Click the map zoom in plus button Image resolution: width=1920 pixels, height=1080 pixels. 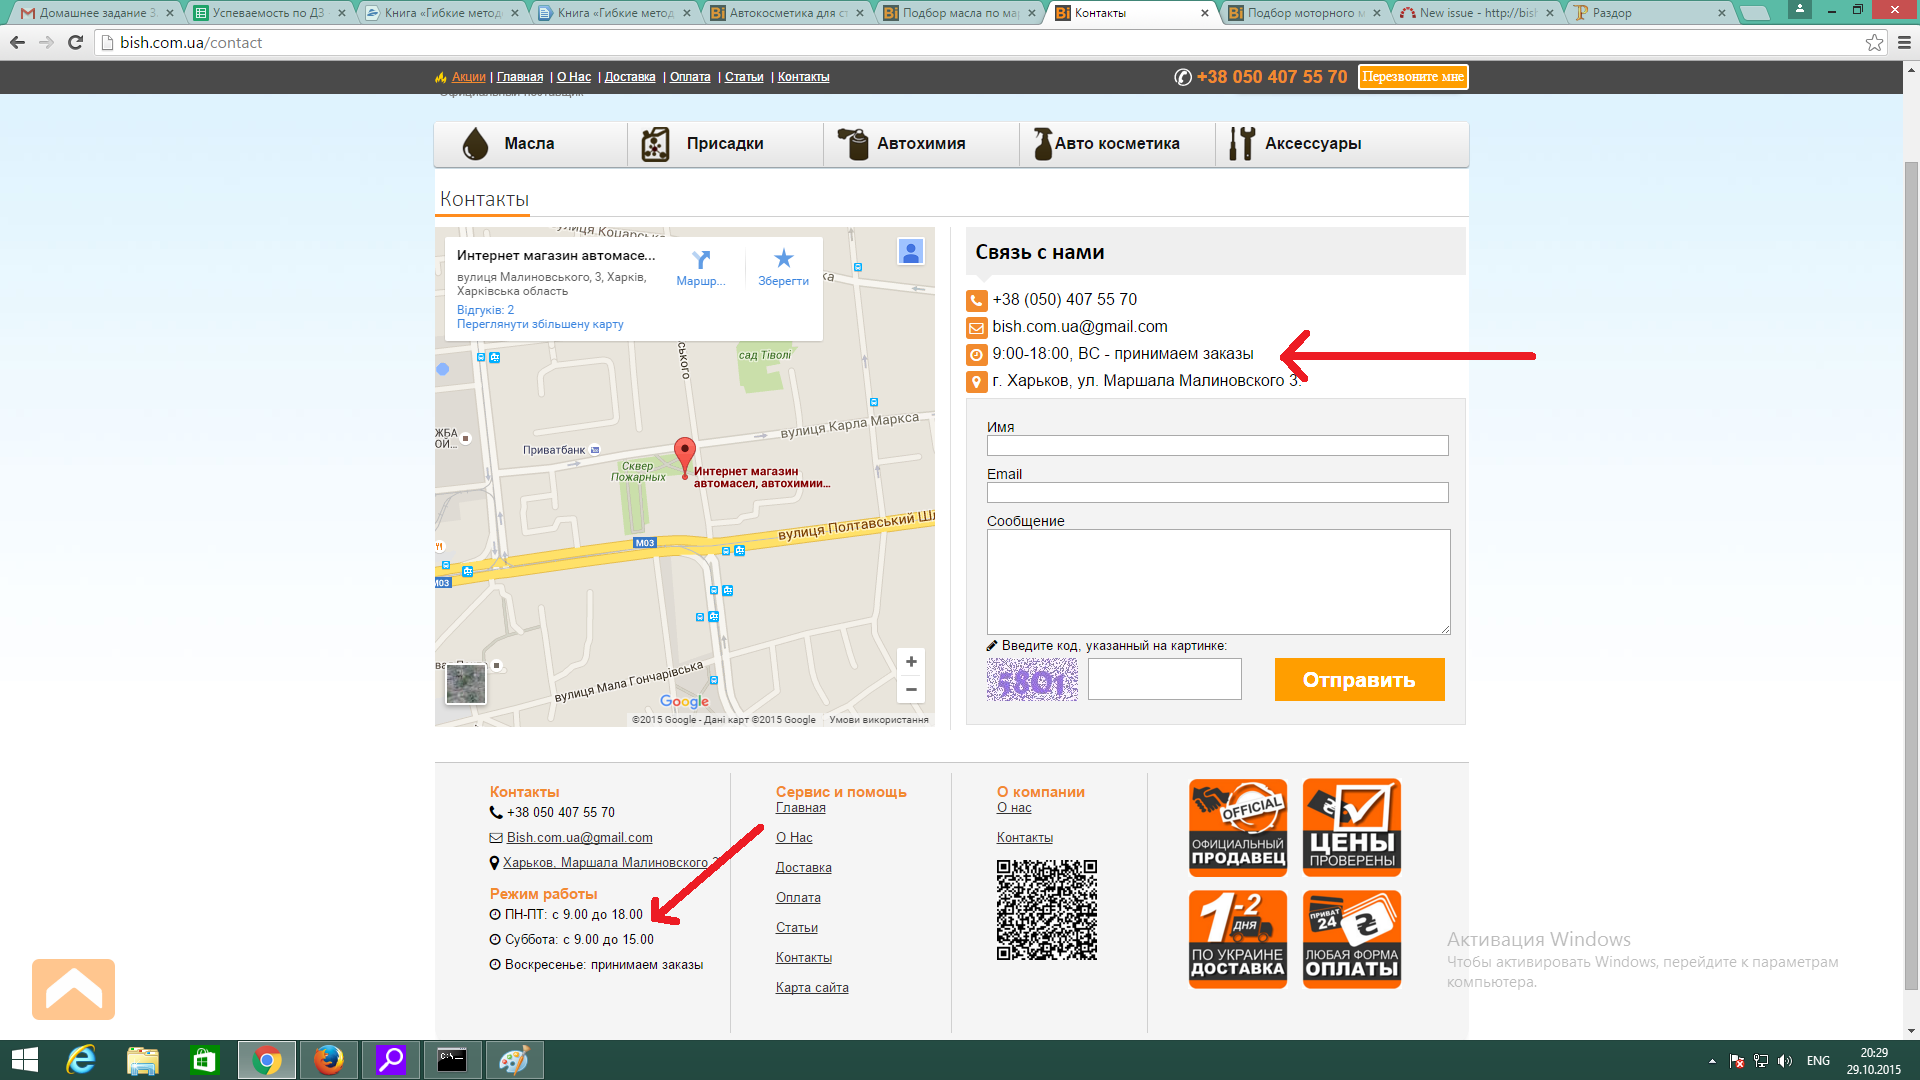pos(910,662)
